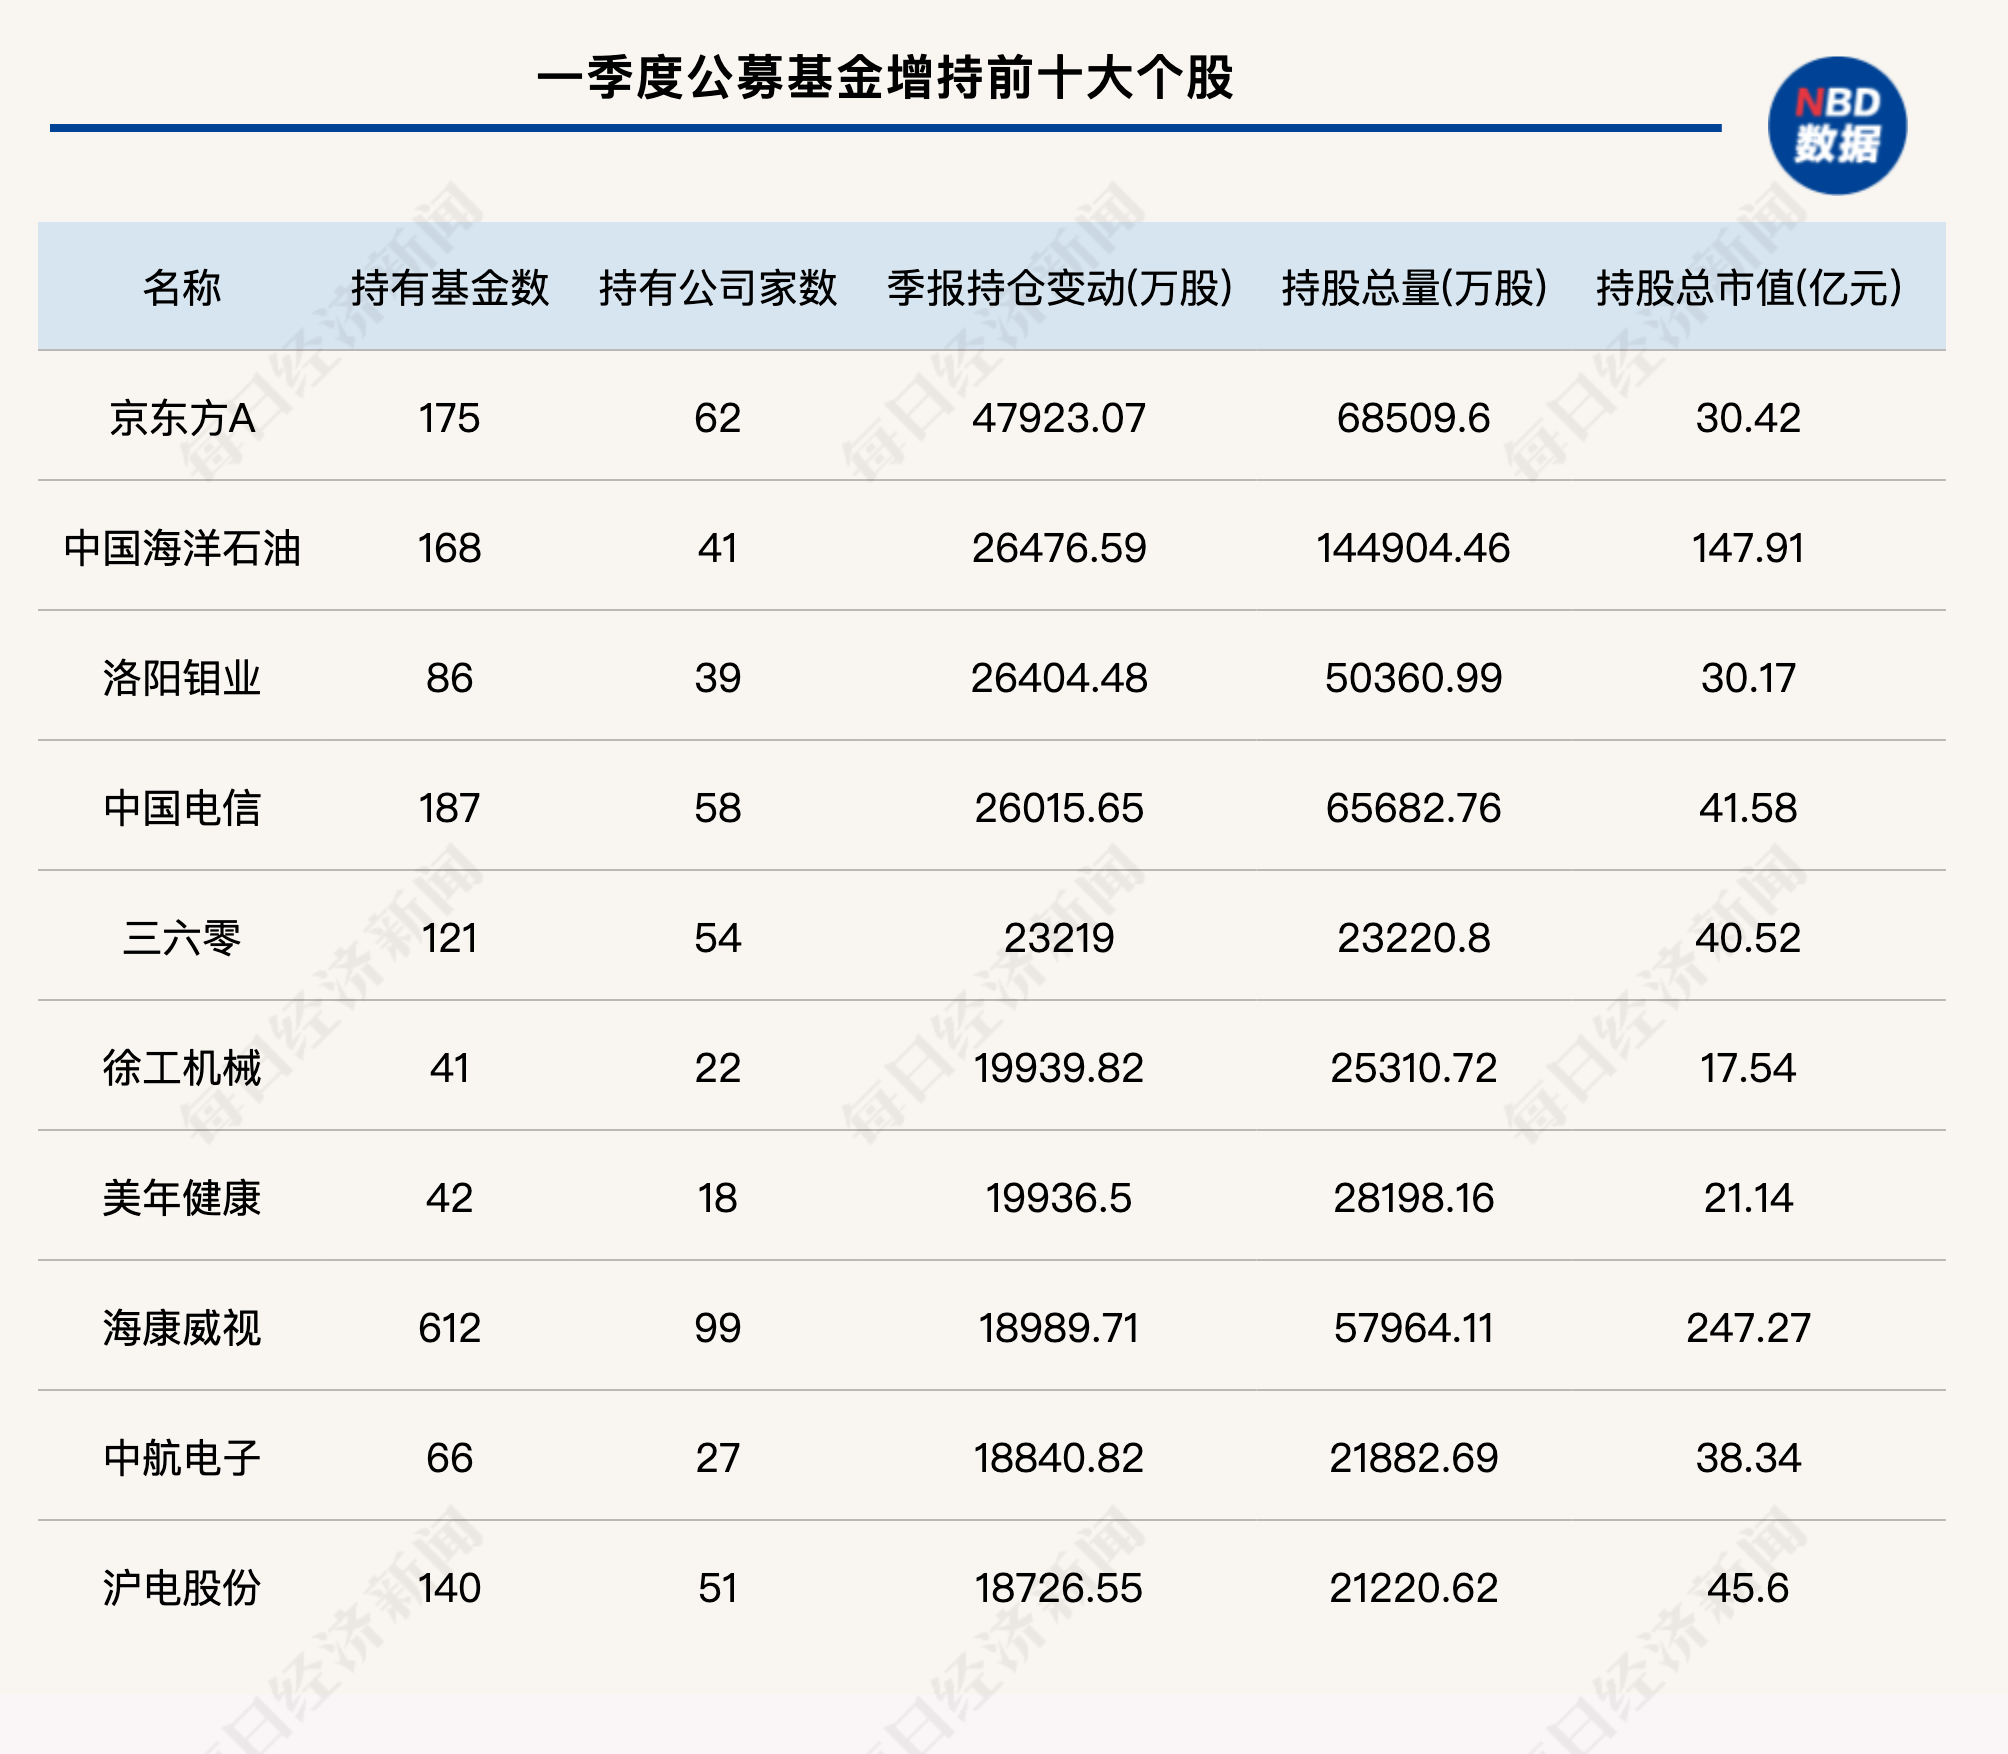Viewport: 2008px width, 1754px height.
Task: Click total holdings value 23220.8
Action: (x=1414, y=938)
